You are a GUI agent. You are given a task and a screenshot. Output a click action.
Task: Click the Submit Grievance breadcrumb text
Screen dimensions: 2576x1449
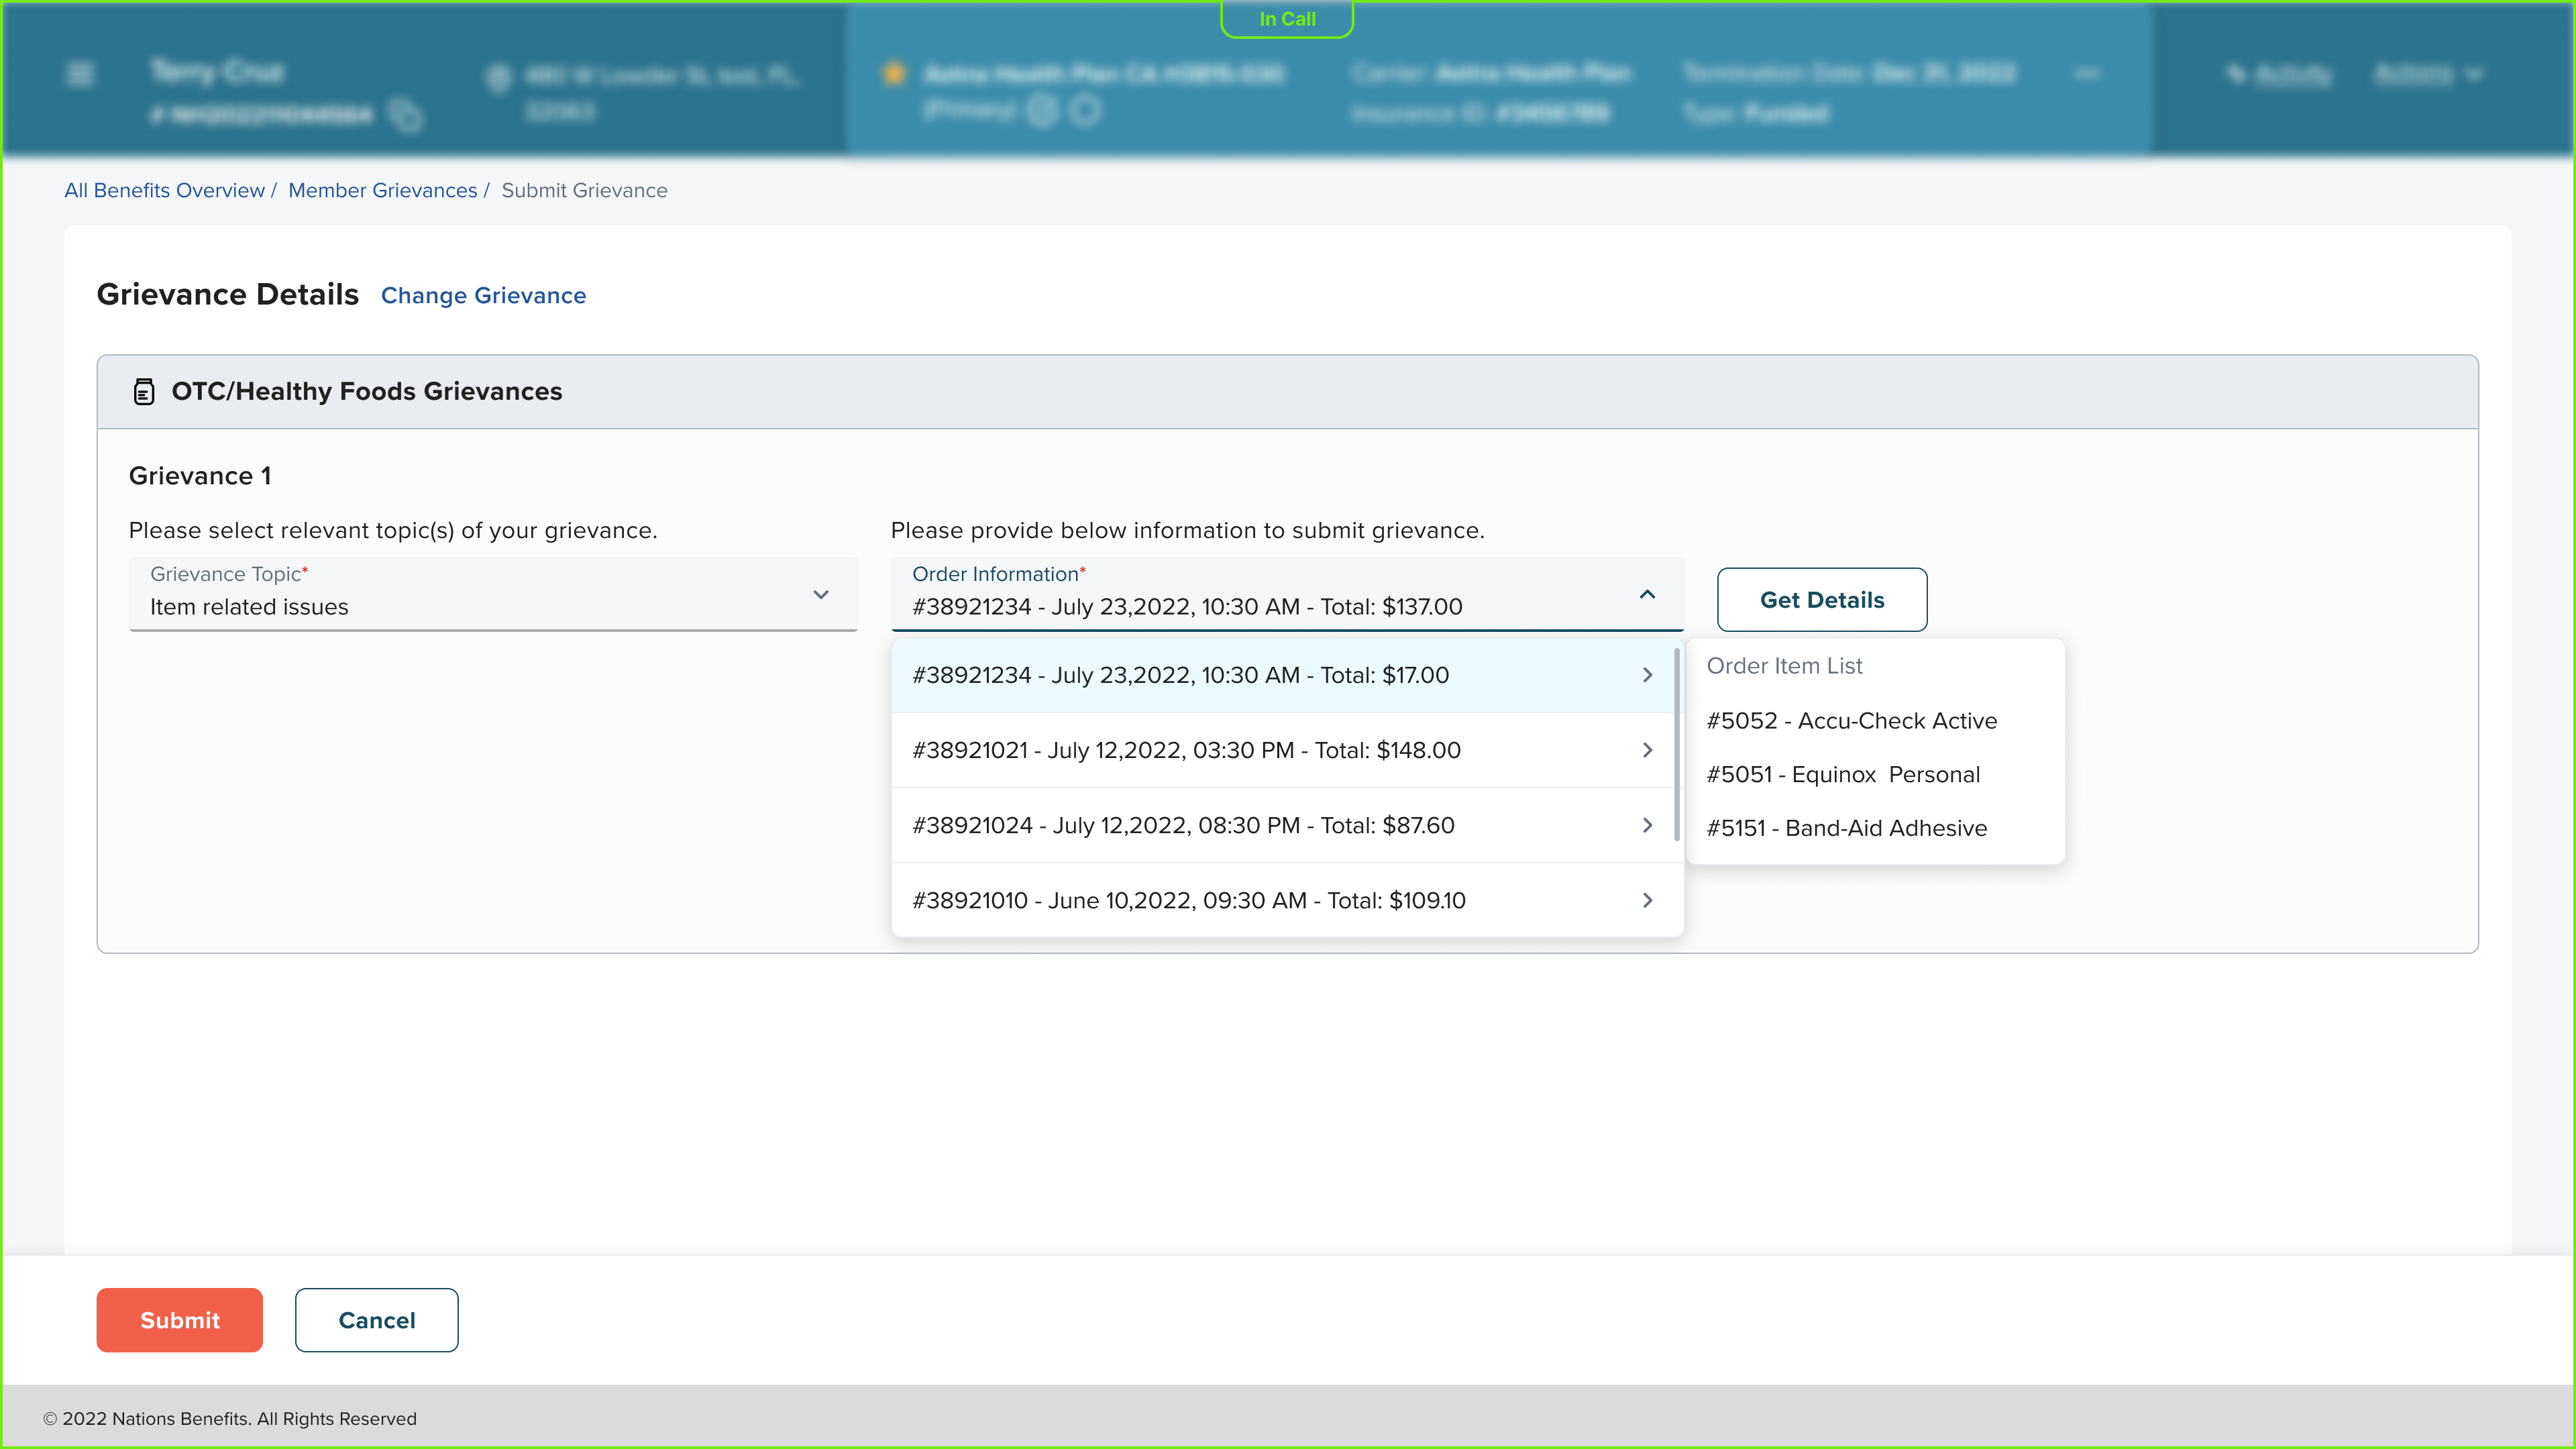coord(584,190)
